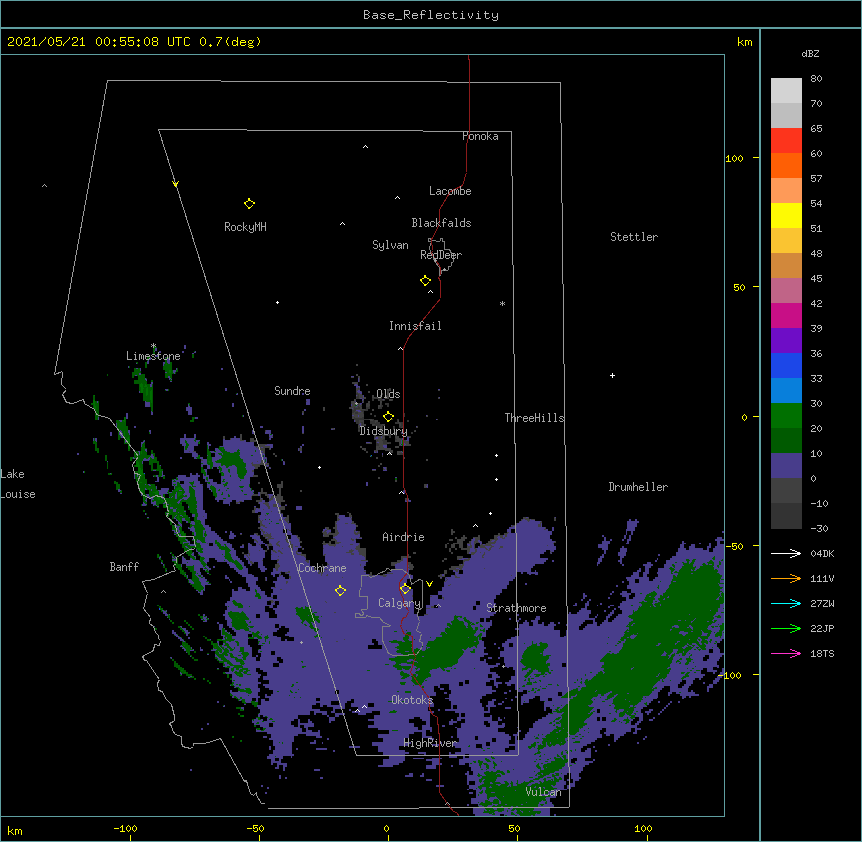Select the yellow diamond marker beside Olds
This screenshot has height=842, width=862.
pyautogui.click(x=388, y=417)
